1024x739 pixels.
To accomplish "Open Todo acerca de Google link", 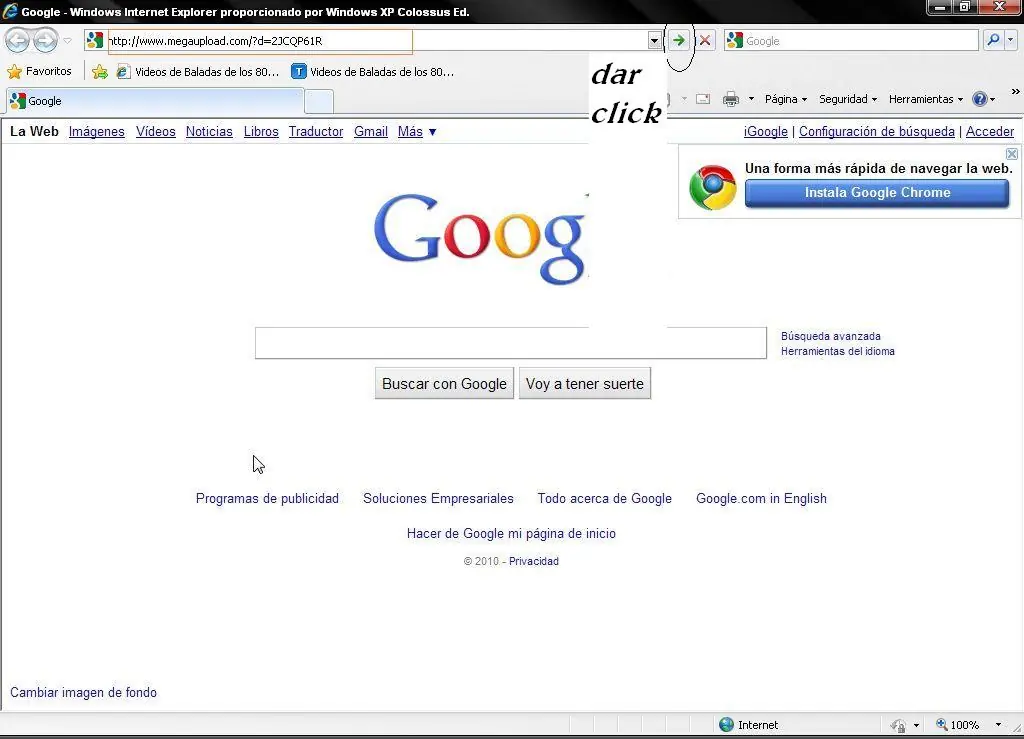I will [x=605, y=498].
